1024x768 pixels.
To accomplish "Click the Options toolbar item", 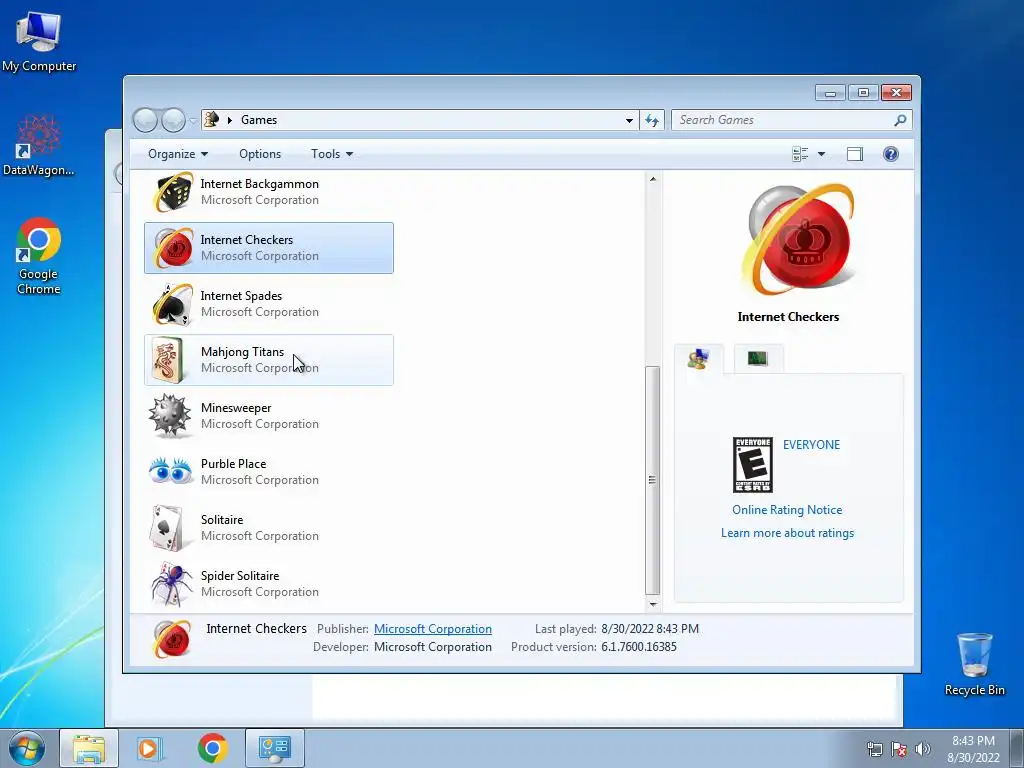I will 260,154.
